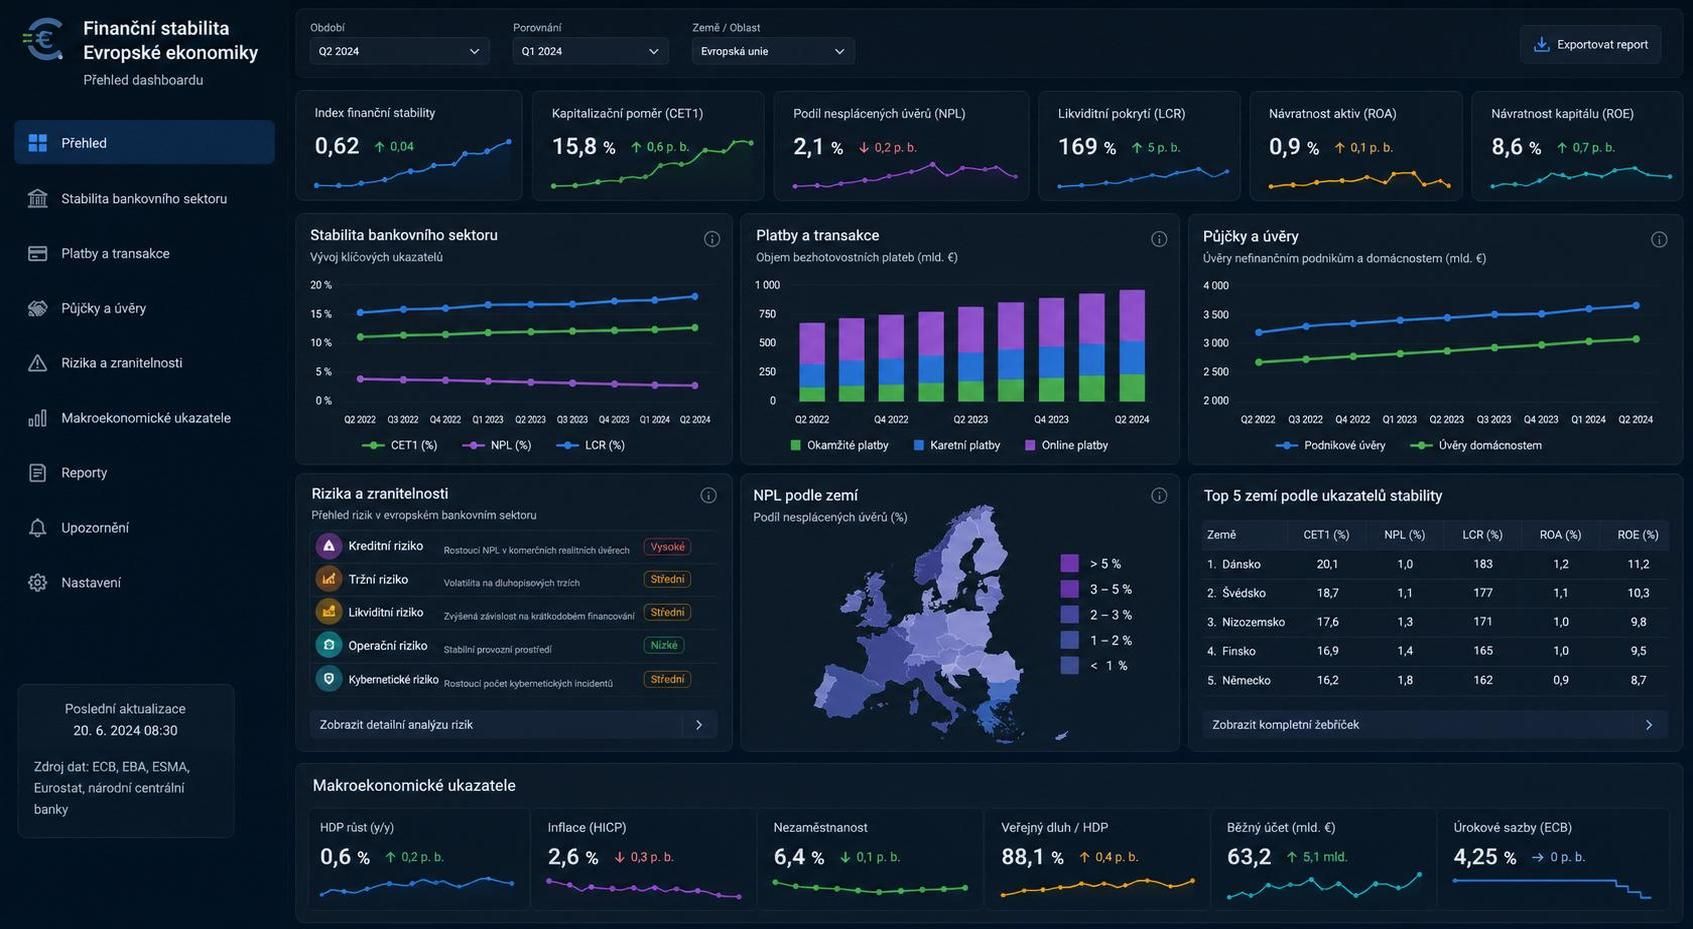Select the Dánsko row in the table
The height and width of the screenshot is (929, 1693).
coord(1434,564)
